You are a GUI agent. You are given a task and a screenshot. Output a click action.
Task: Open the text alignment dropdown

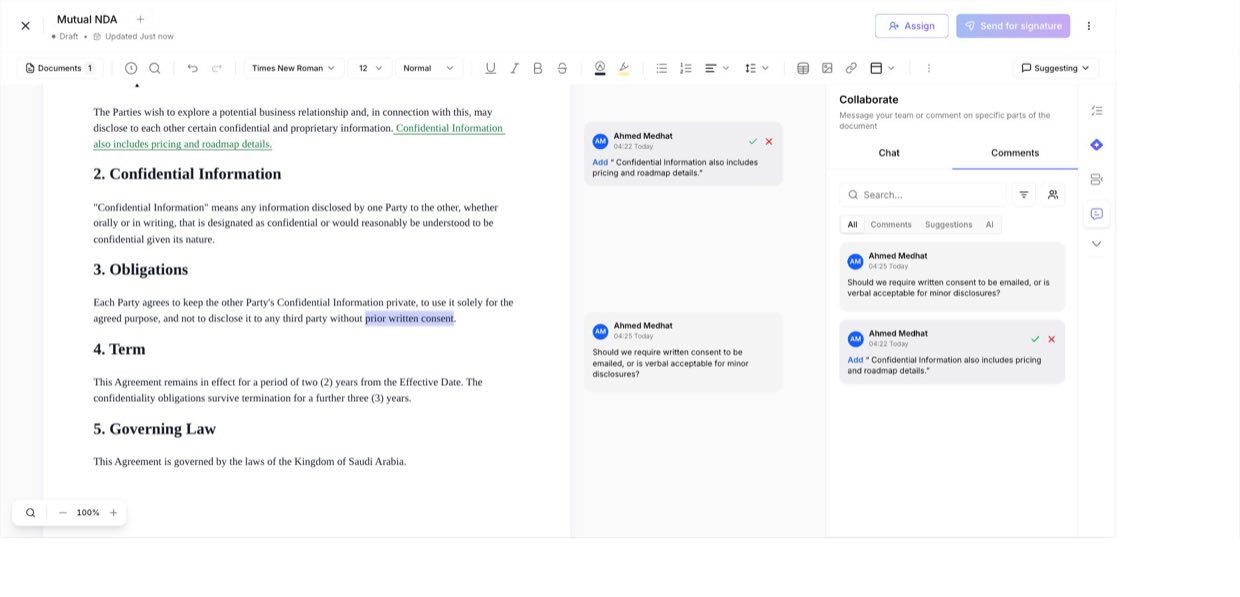(717, 68)
